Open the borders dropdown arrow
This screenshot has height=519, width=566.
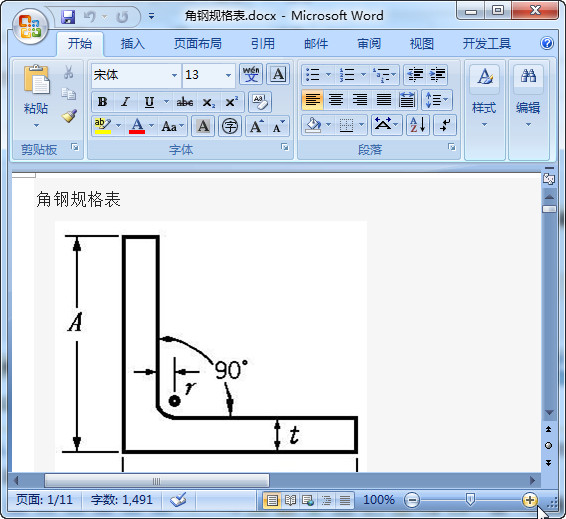(x=361, y=125)
